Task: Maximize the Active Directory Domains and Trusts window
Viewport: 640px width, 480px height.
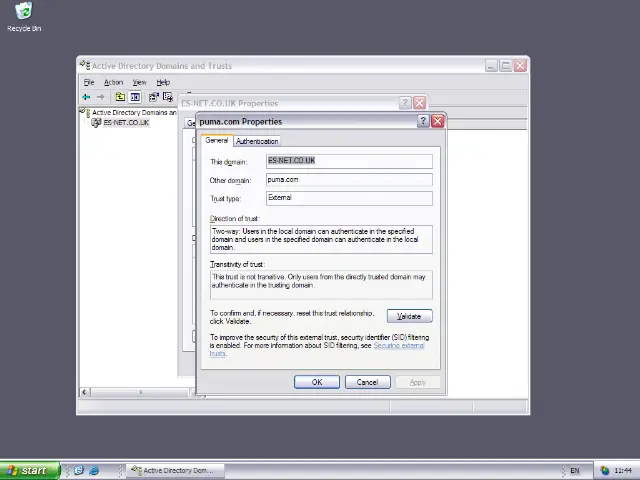Action: [x=506, y=65]
